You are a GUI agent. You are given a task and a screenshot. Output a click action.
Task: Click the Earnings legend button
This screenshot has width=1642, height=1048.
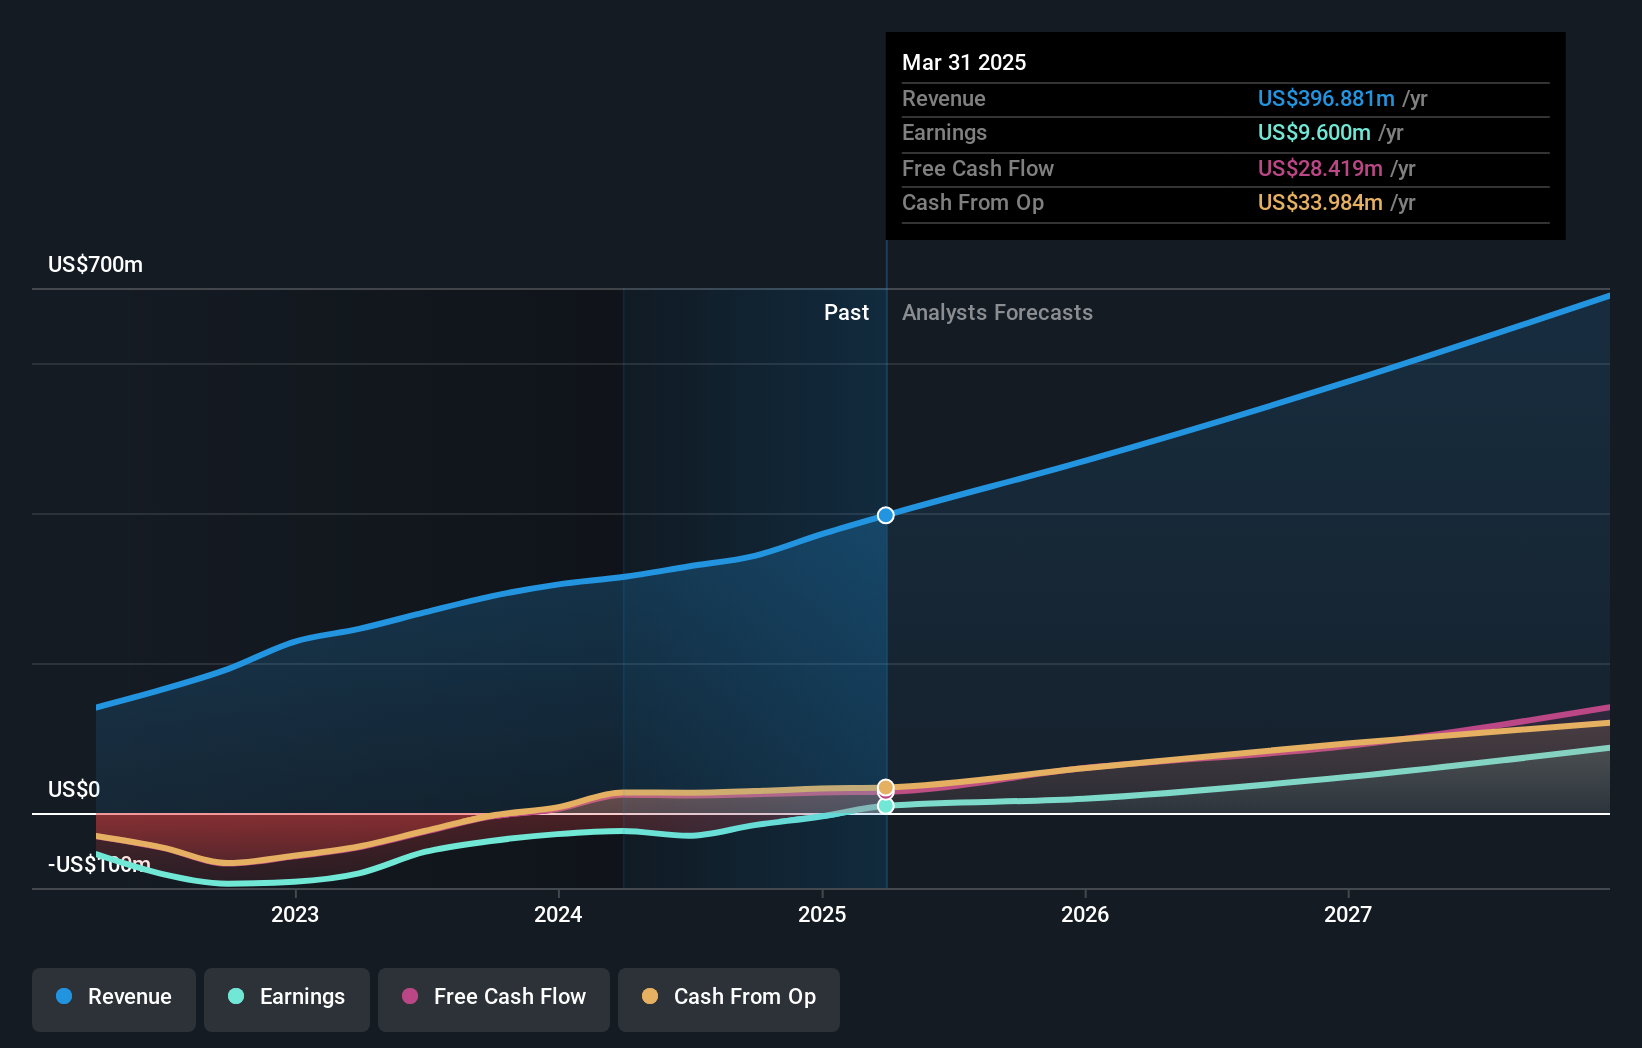point(287,999)
